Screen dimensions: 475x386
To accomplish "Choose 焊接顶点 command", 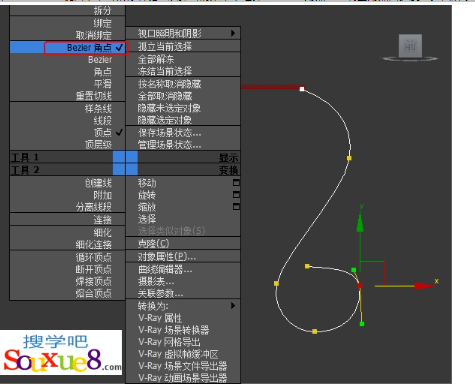I will coord(67,281).
